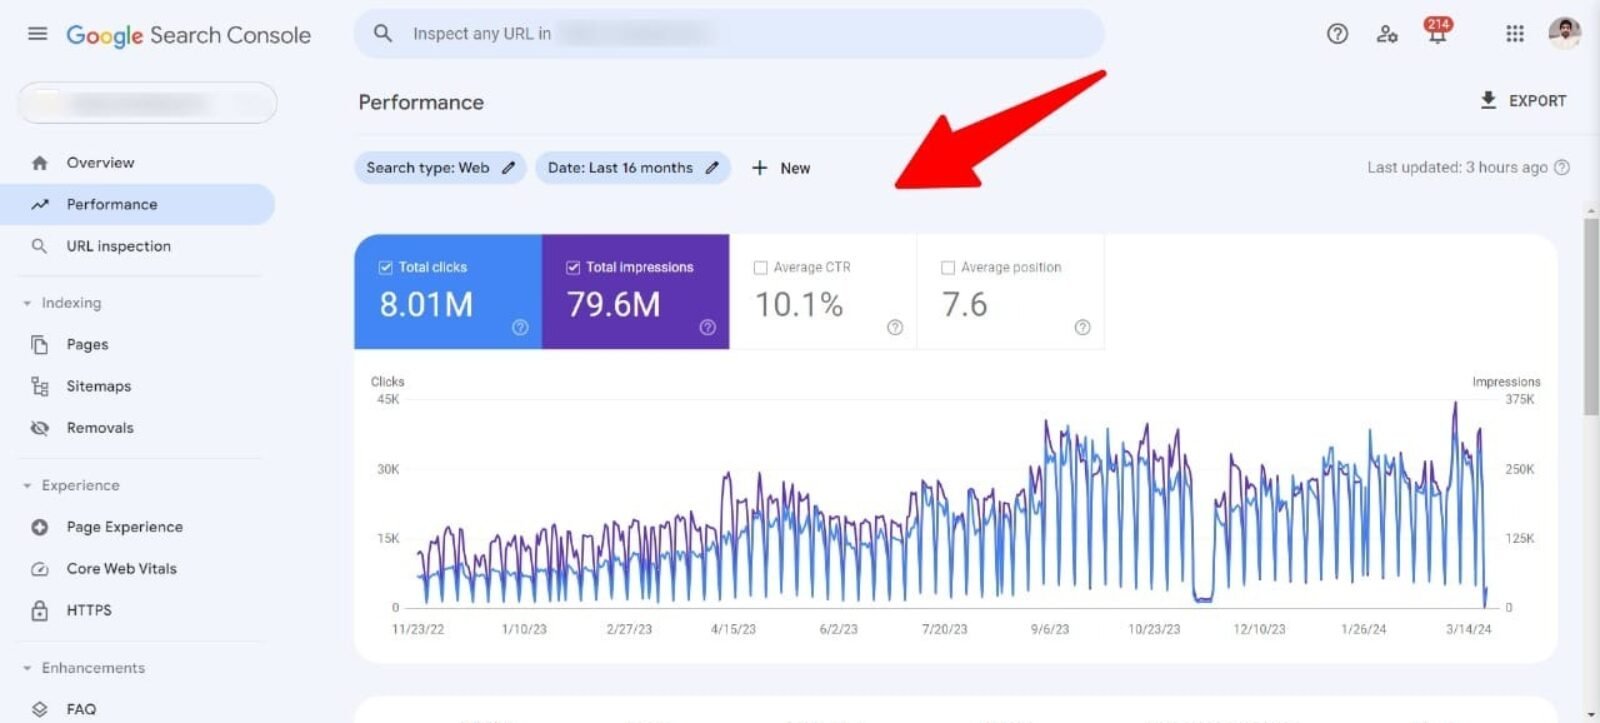Open URL inspection in sidebar
This screenshot has height=723, width=1600.
118,246
